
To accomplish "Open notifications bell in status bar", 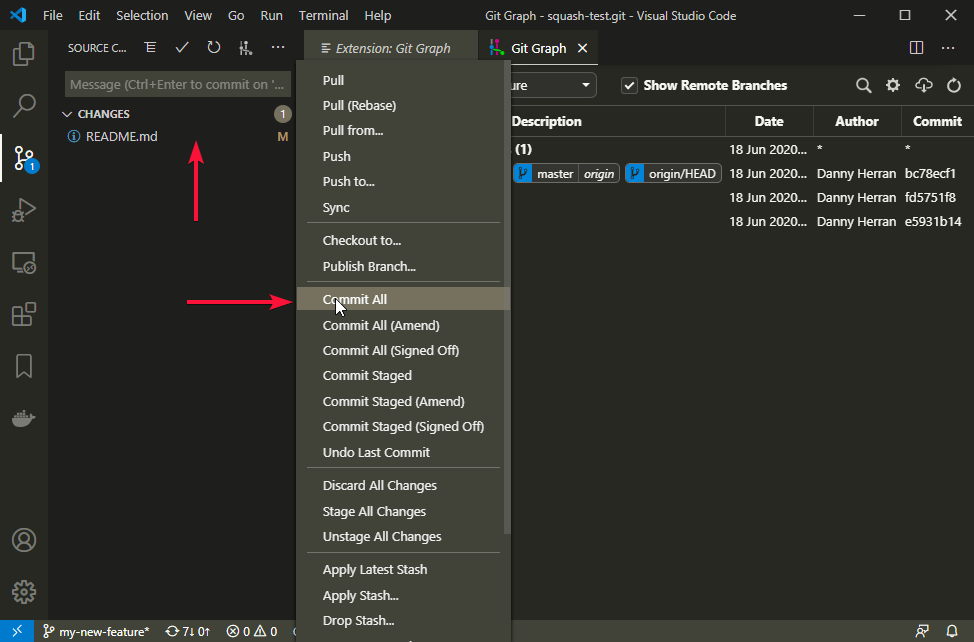I will [x=952, y=631].
